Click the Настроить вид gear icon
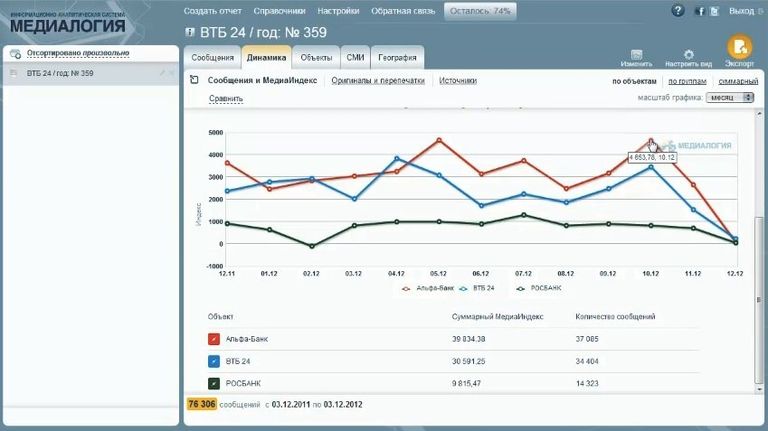768x431 pixels. [689, 54]
